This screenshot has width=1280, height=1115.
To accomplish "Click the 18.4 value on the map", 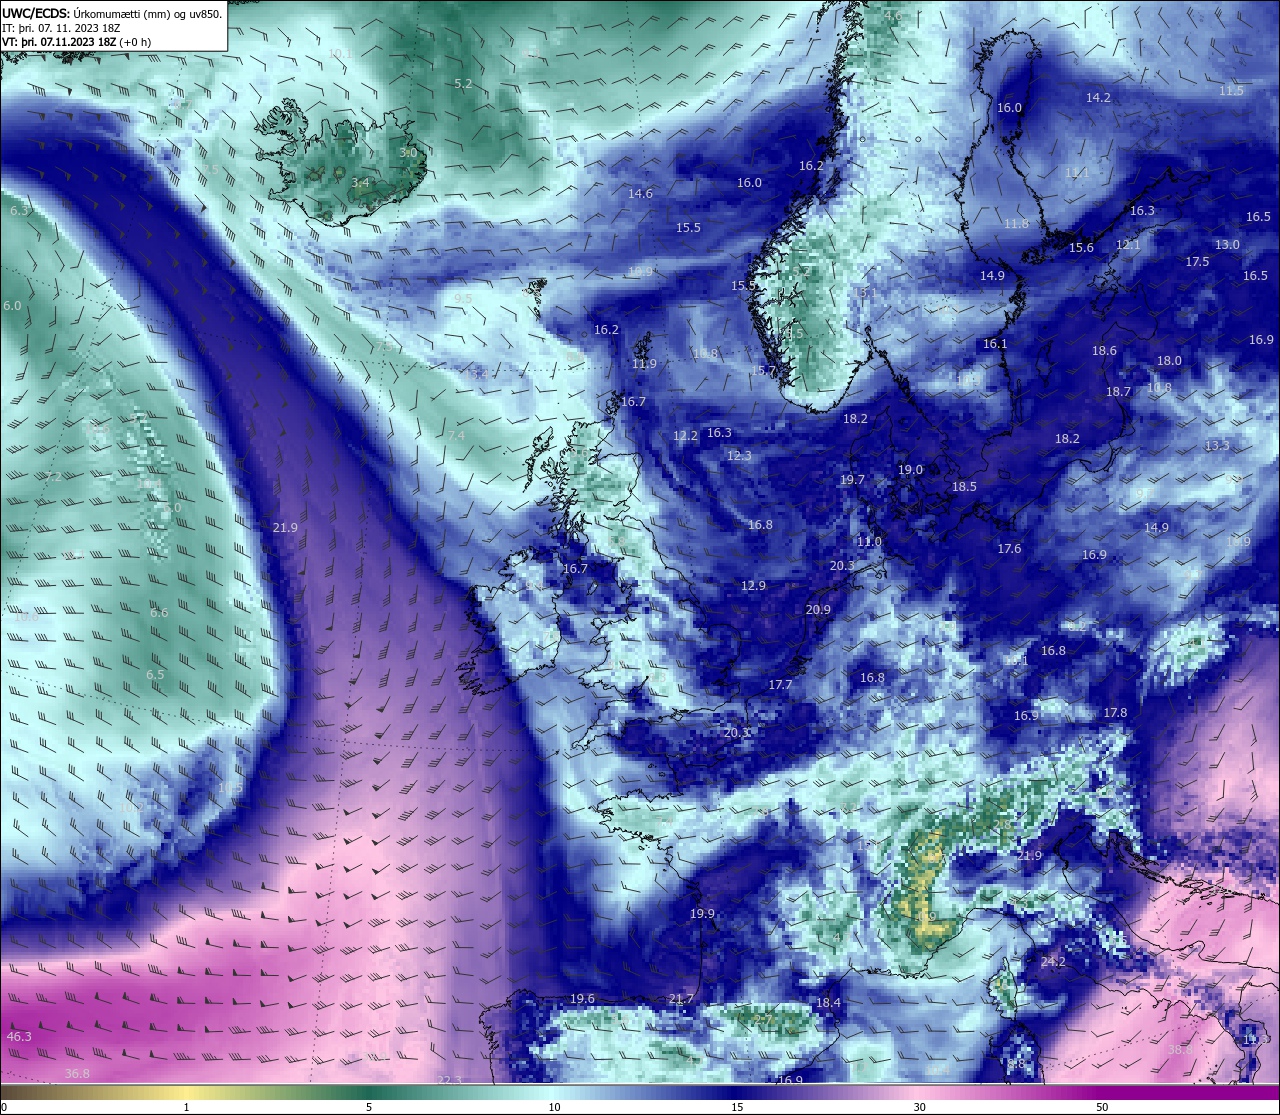I will click(828, 1003).
